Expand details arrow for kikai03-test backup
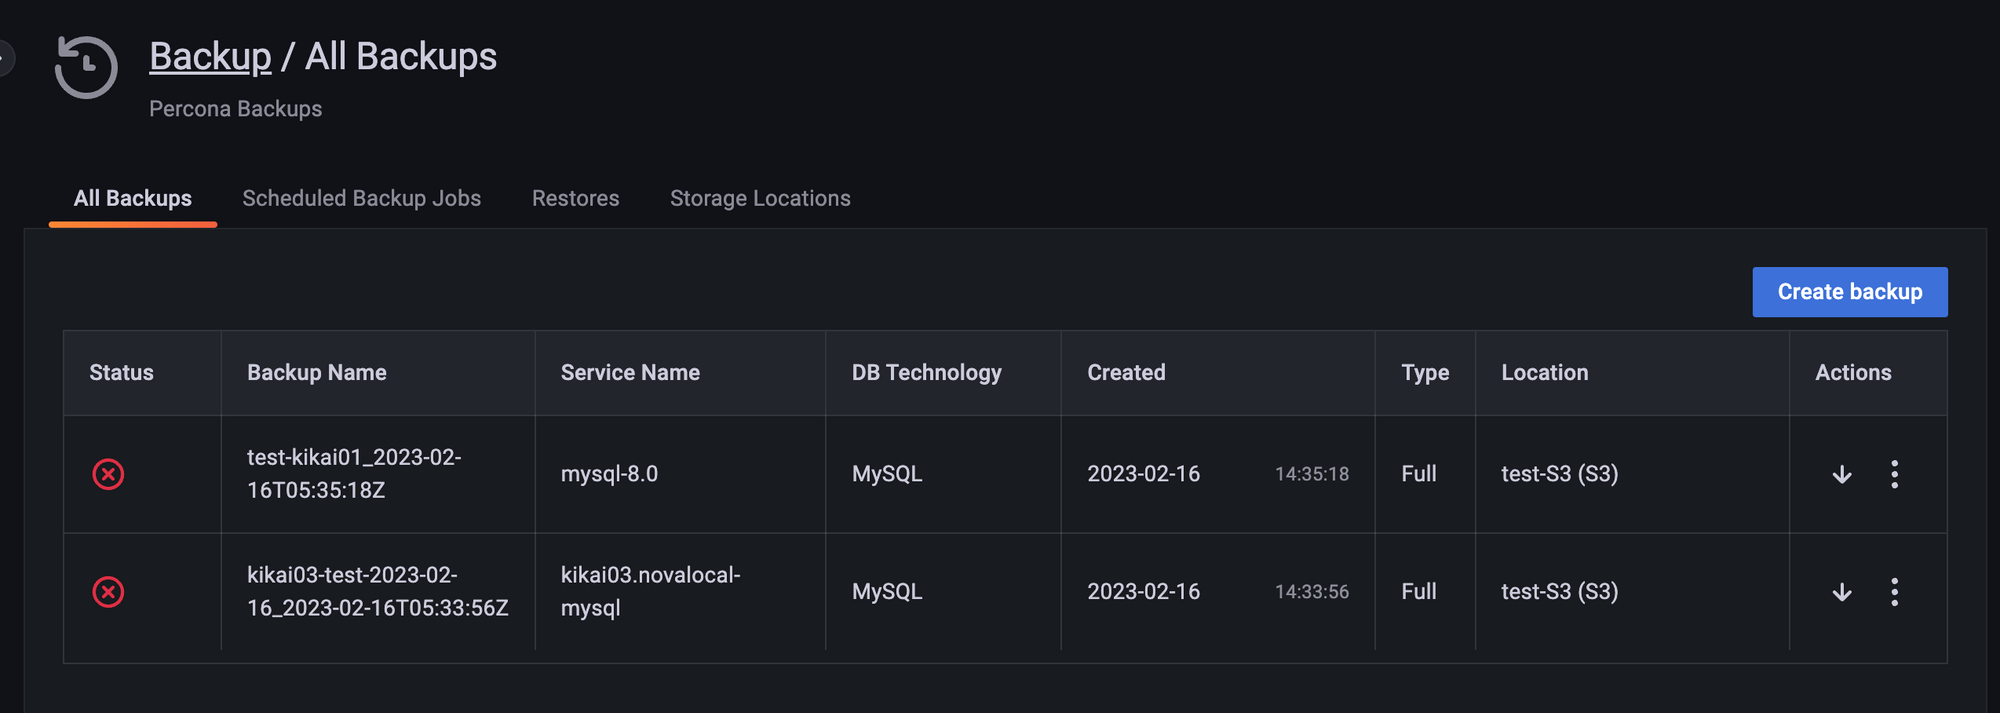 point(1842,593)
